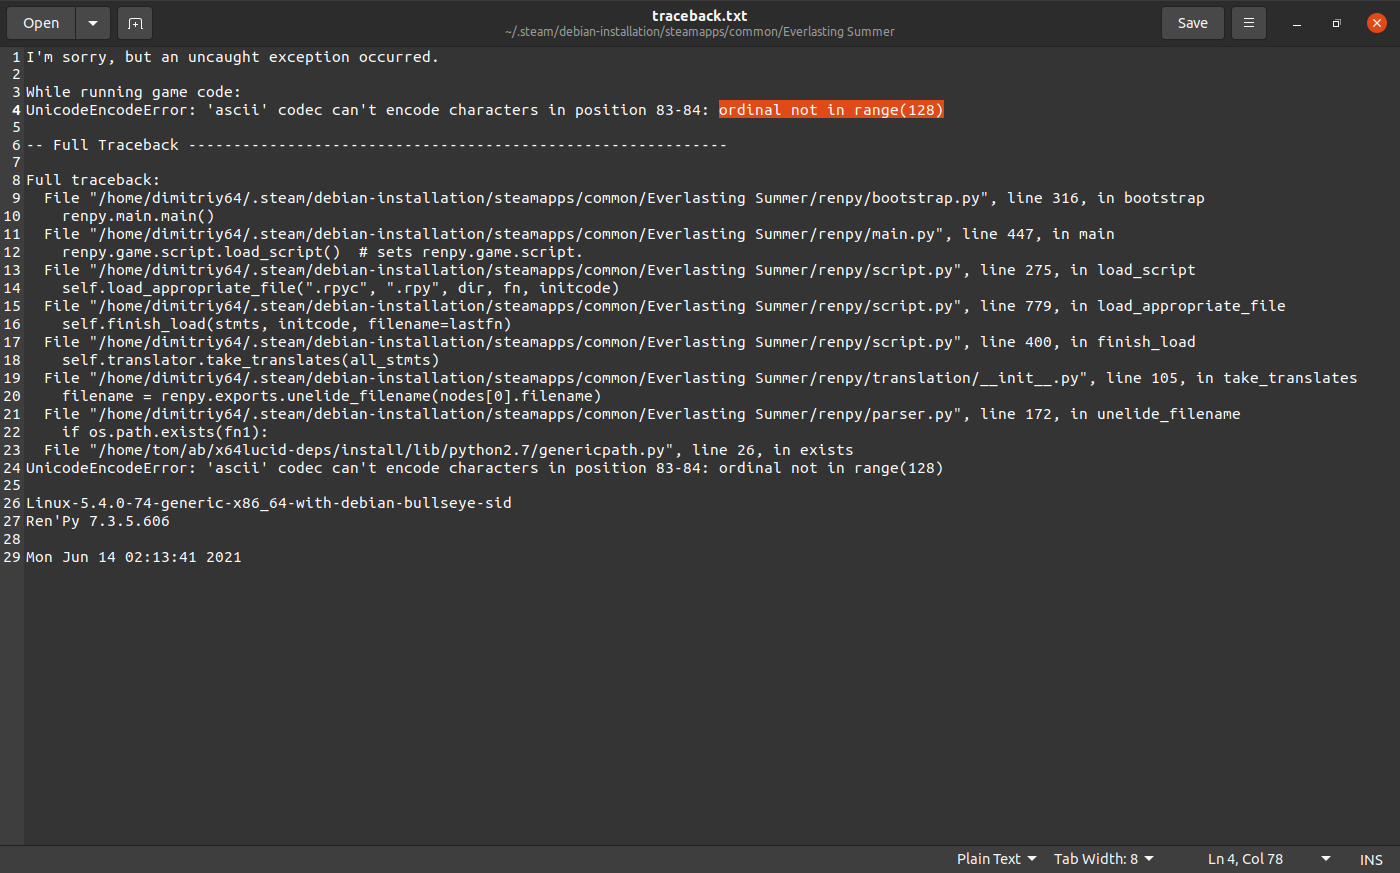This screenshot has width=1400, height=873.
Task: Click line number 29 in gutter
Action: (12, 557)
